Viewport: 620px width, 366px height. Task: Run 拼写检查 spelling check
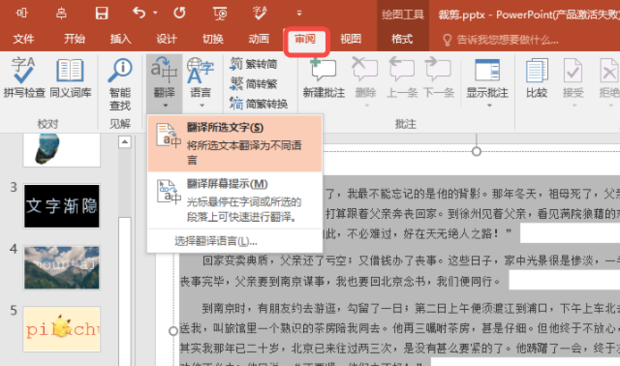(24, 77)
